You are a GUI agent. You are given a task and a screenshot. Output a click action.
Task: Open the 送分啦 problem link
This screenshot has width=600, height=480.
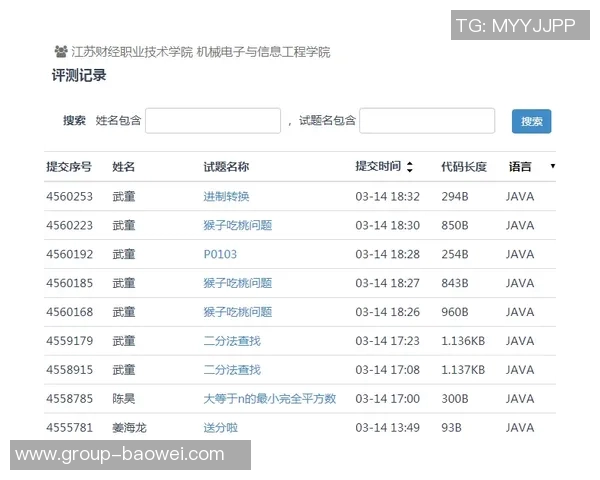pyautogui.click(x=220, y=428)
